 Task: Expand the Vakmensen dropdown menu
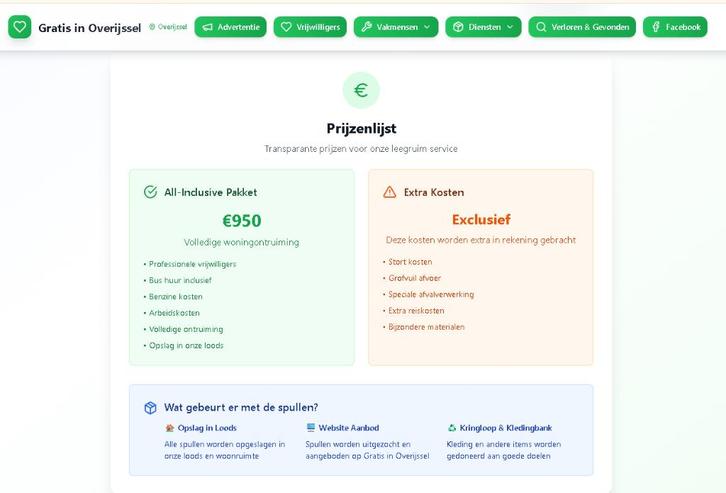coord(396,27)
